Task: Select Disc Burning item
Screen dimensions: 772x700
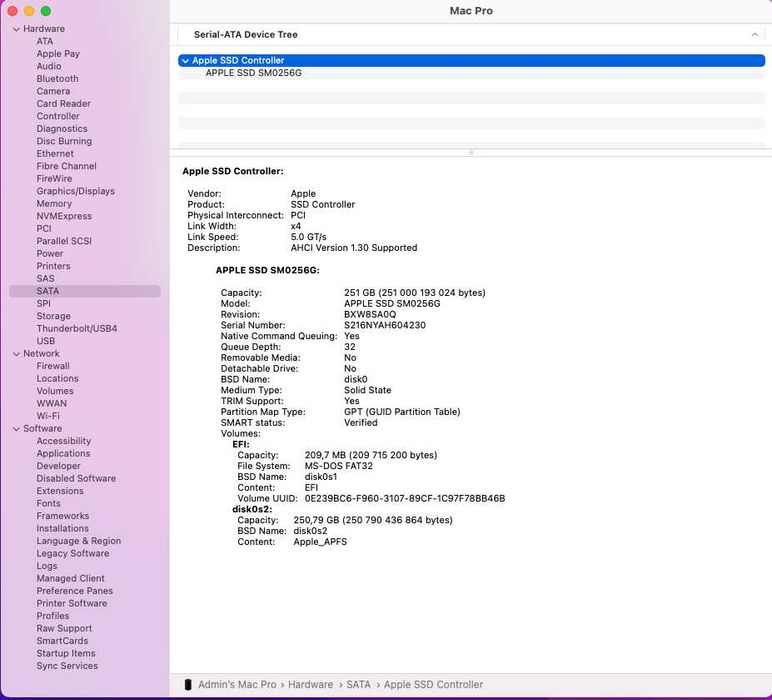Action: point(64,141)
